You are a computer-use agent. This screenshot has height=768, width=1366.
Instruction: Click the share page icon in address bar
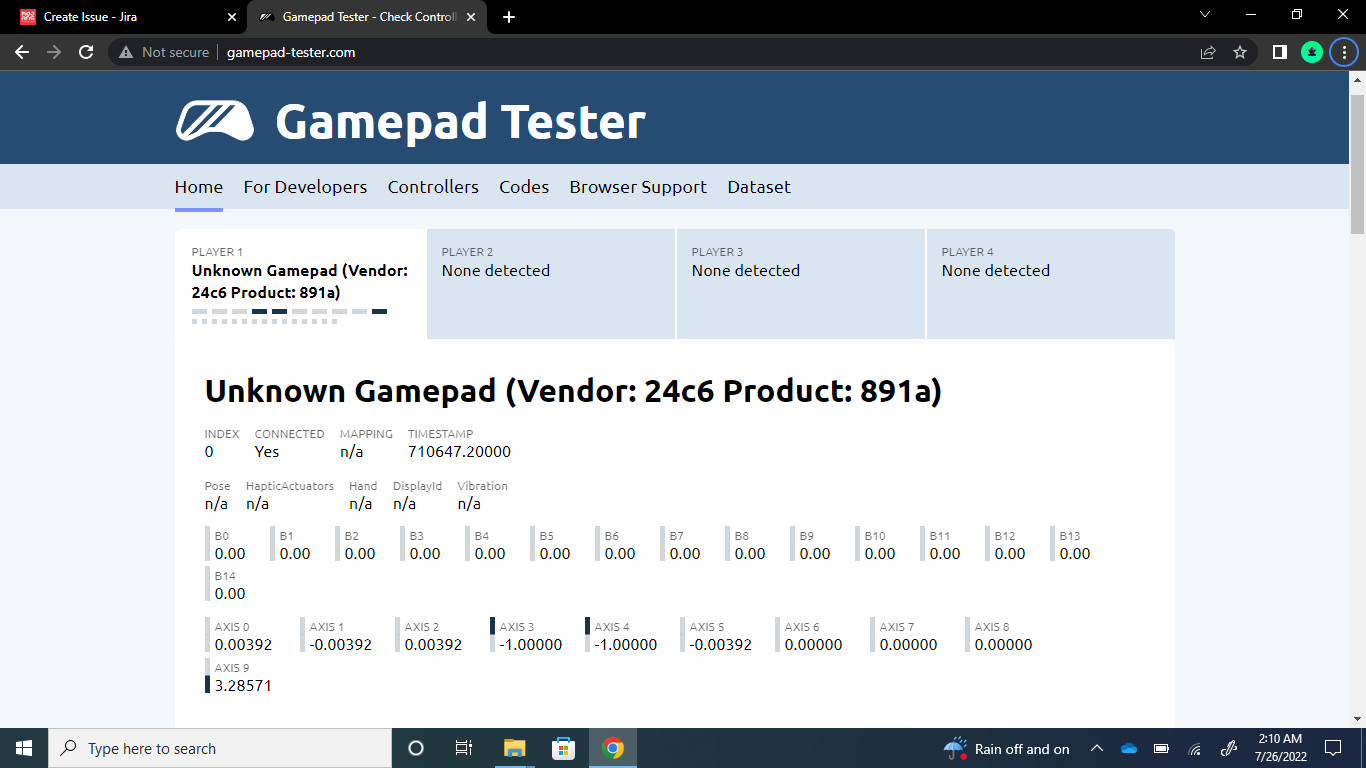[x=1208, y=52]
